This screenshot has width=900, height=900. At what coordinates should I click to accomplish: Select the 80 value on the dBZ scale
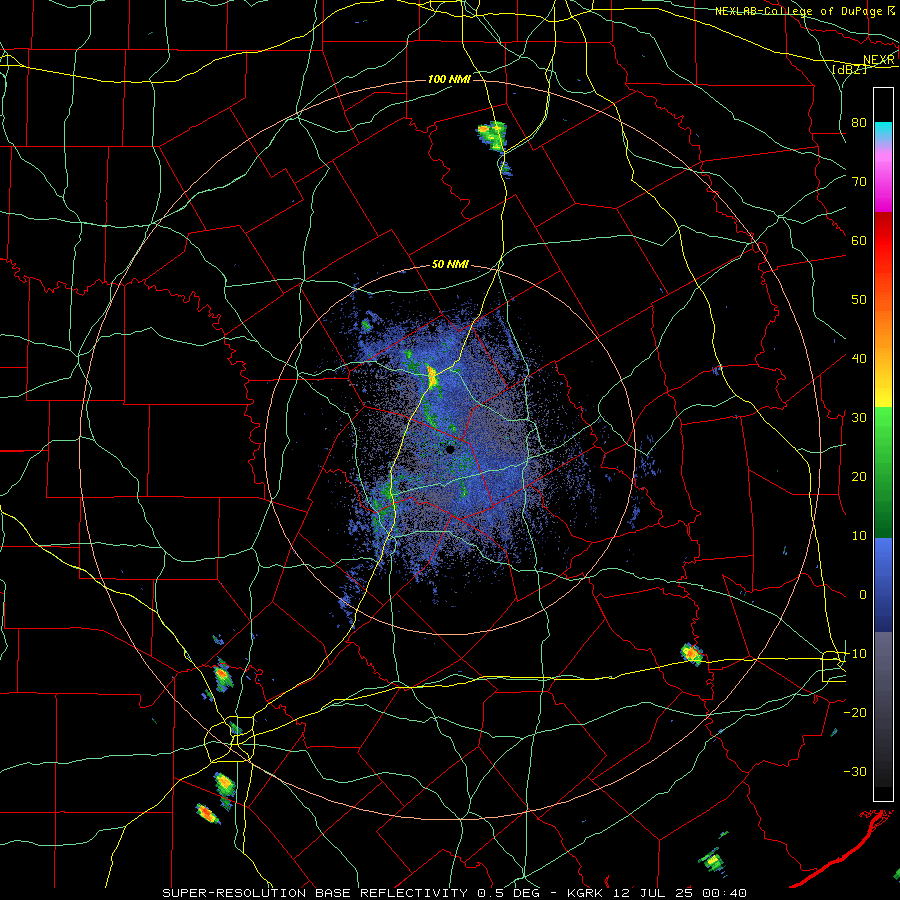(x=859, y=123)
